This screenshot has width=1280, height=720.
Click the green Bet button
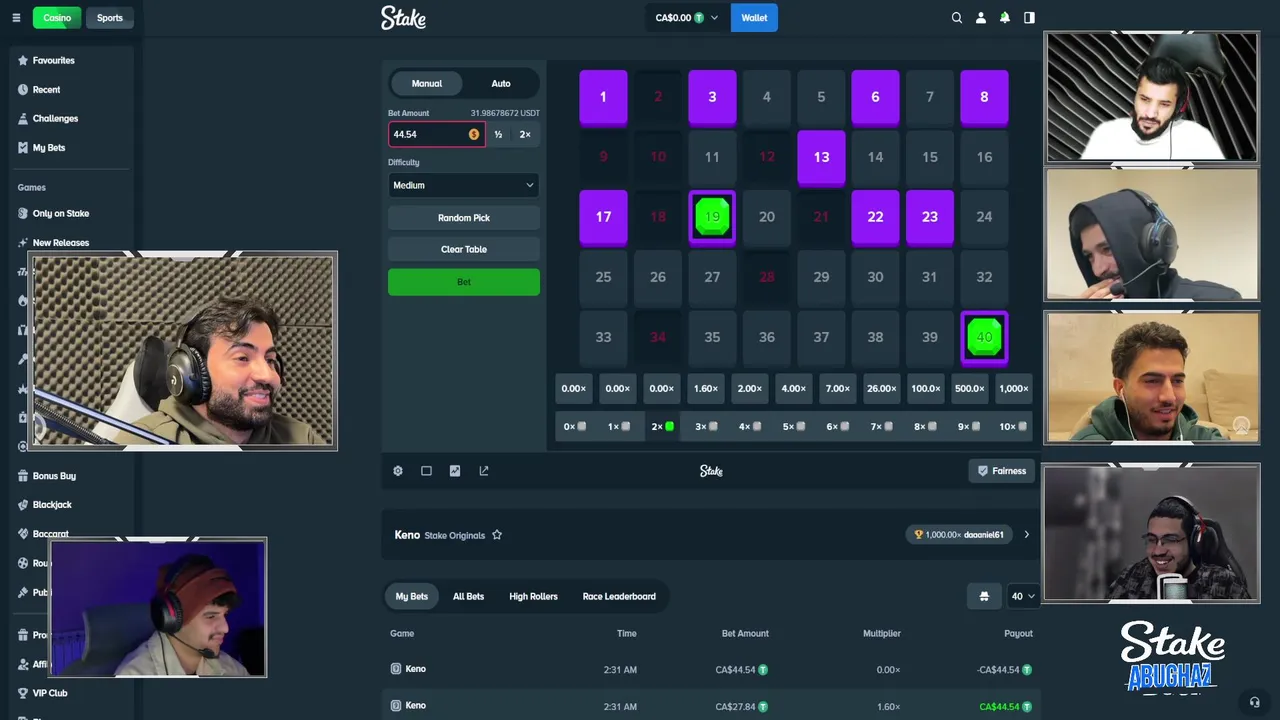click(464, 282)
